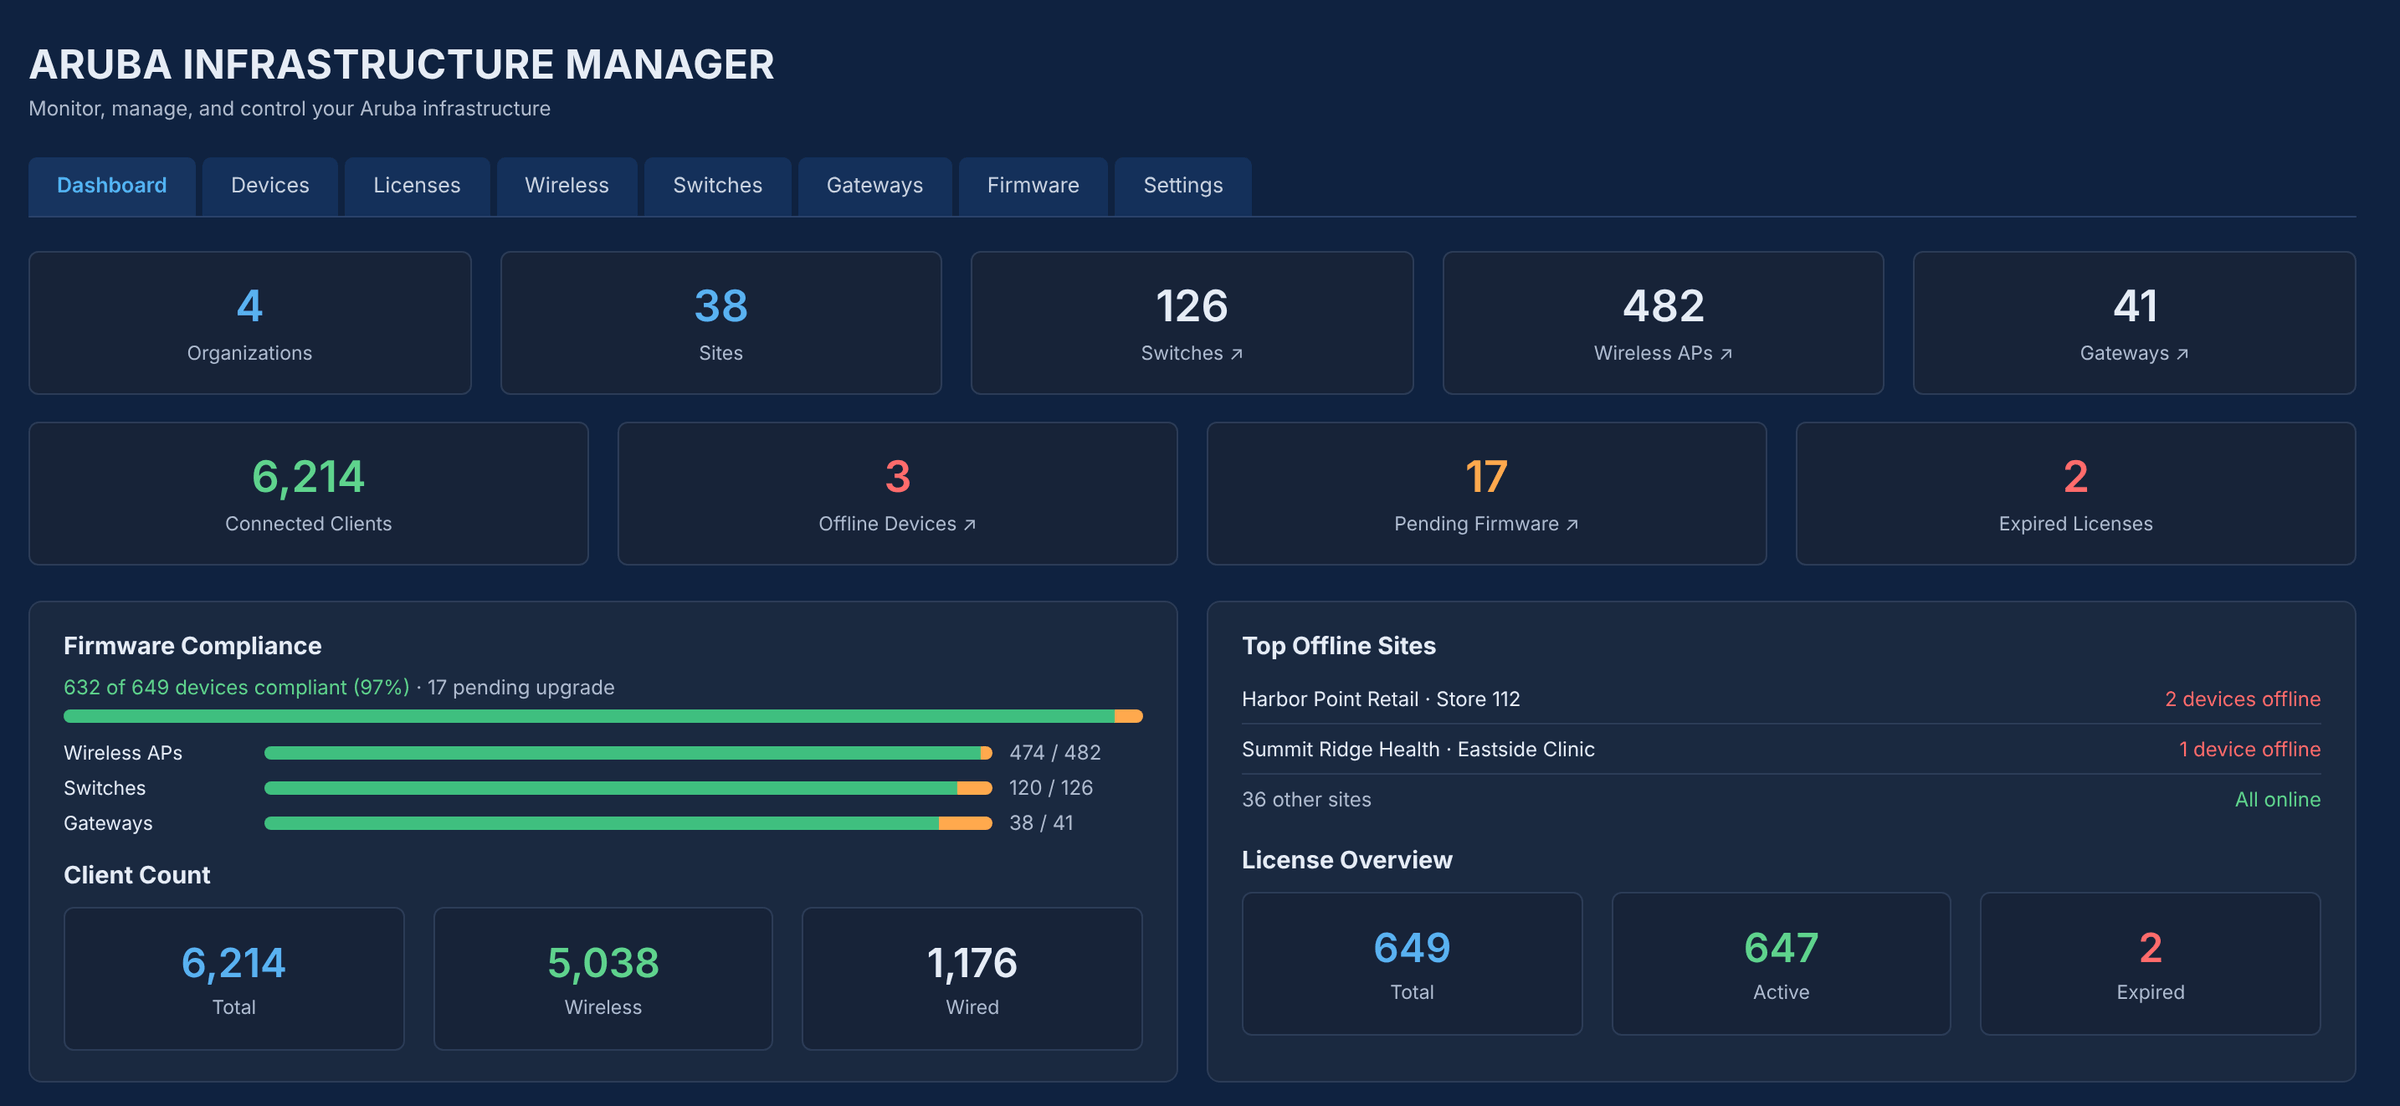Screen dimensions: 2400x1106
Task: Click the 1,176 Wired client count tile
Action: tap(972, 979)
